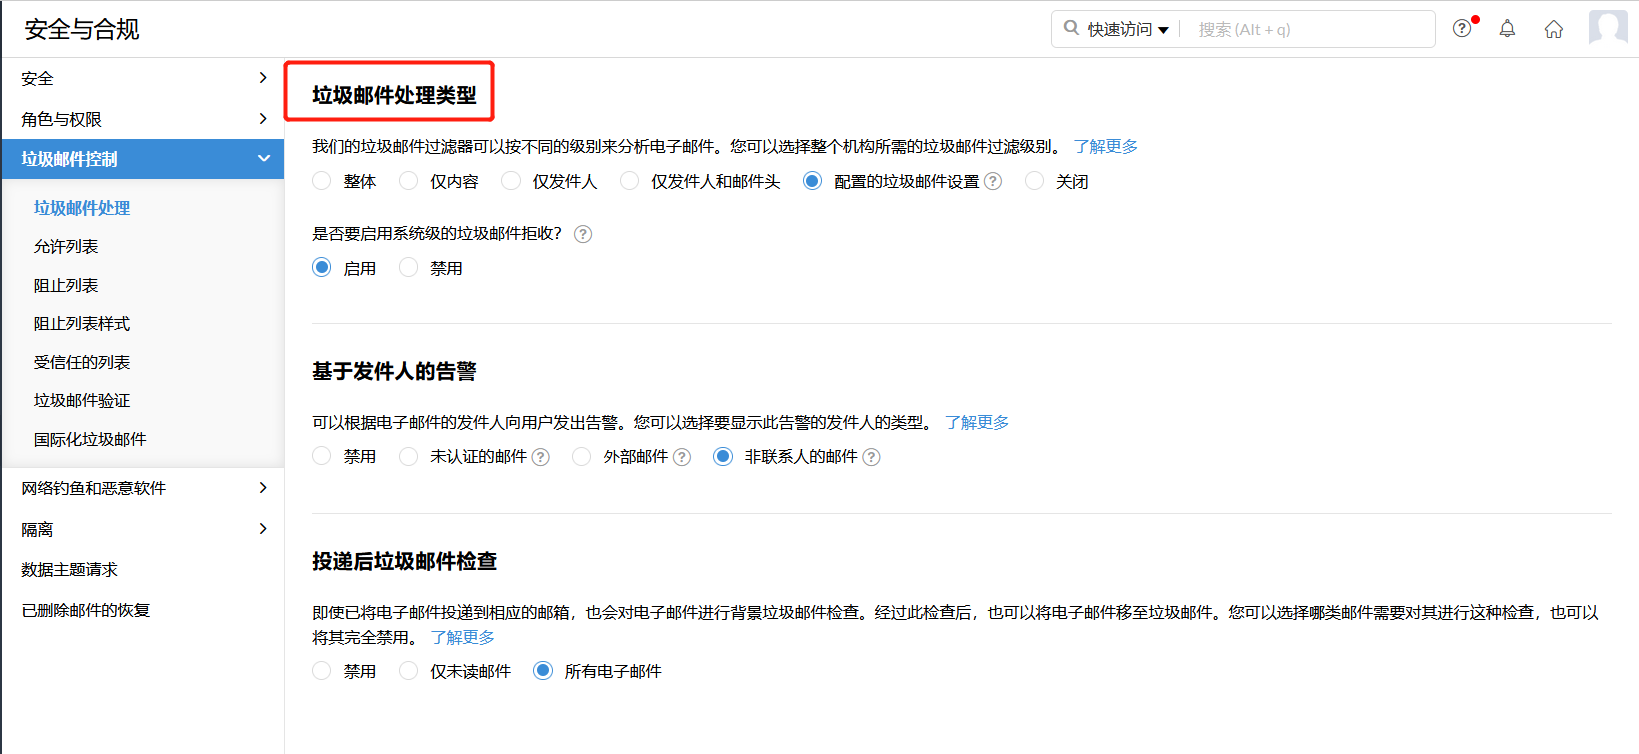This screenshot has width=1639, height=754.
Task: Click 了解更多 link under 投递后垃圾邮件检查
Action: [x=462, y=637]
